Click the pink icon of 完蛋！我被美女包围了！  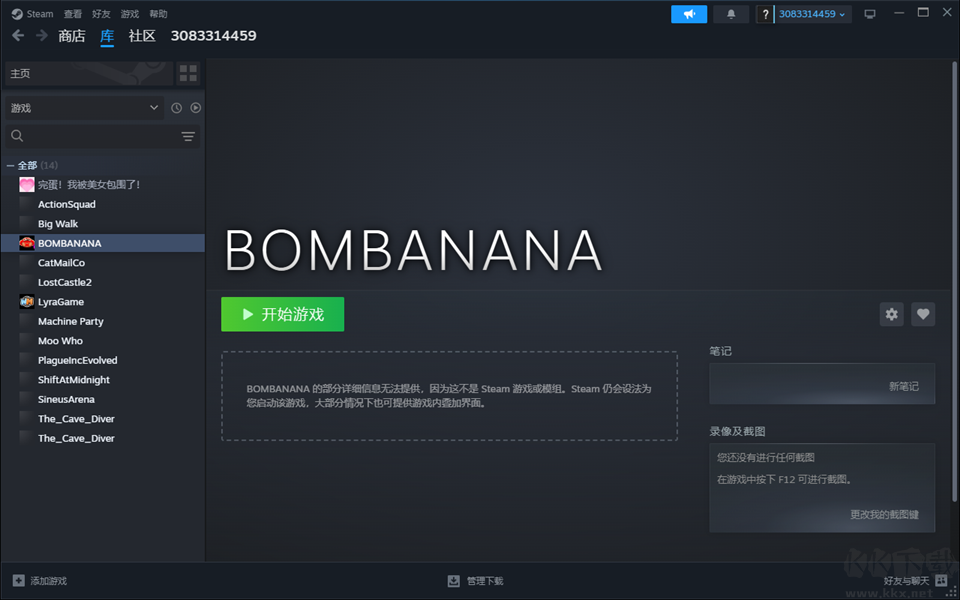click(x=27, y=184)
